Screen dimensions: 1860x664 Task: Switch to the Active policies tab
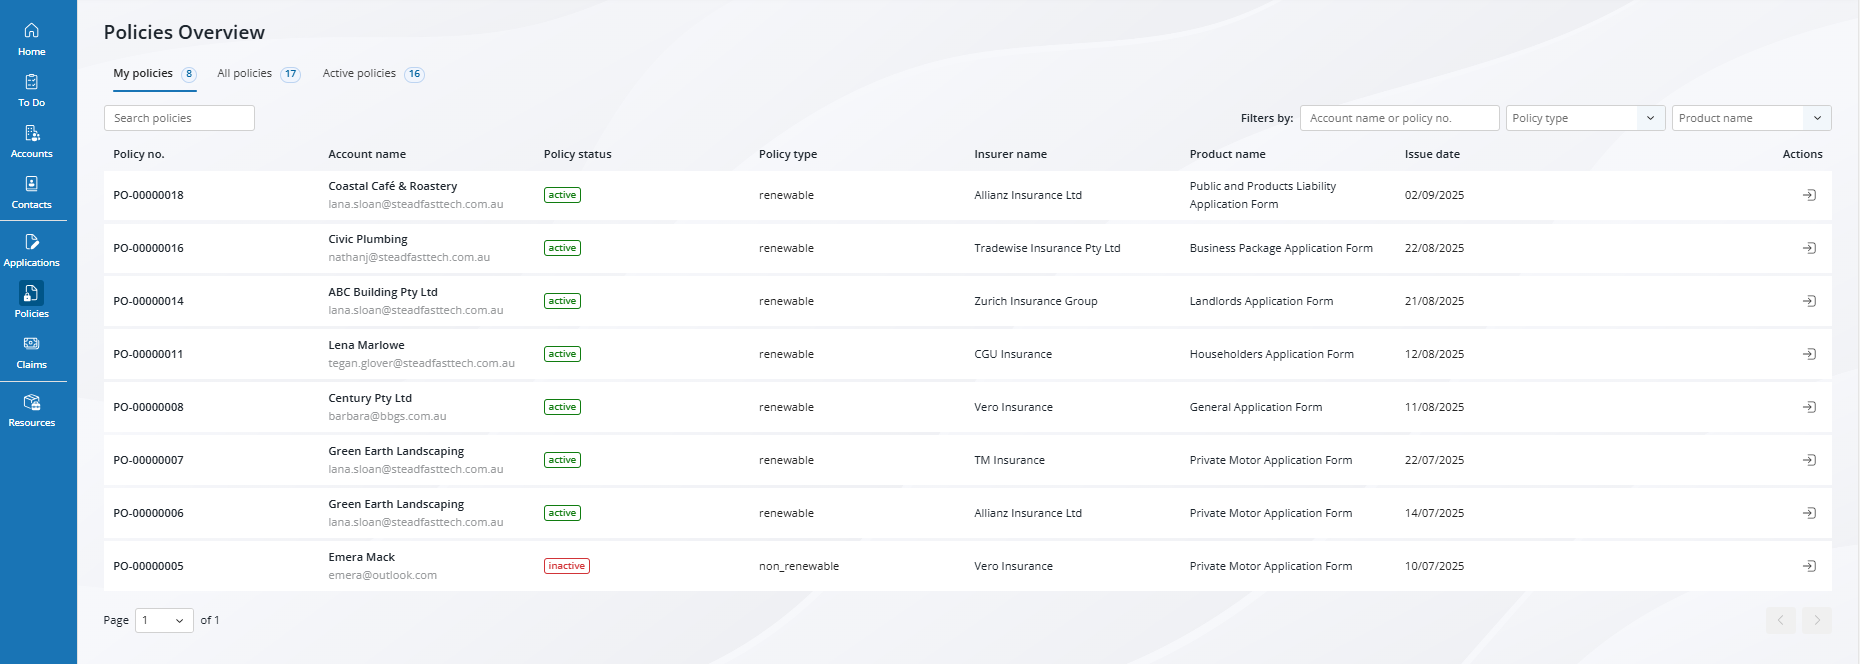click(372, 74)
